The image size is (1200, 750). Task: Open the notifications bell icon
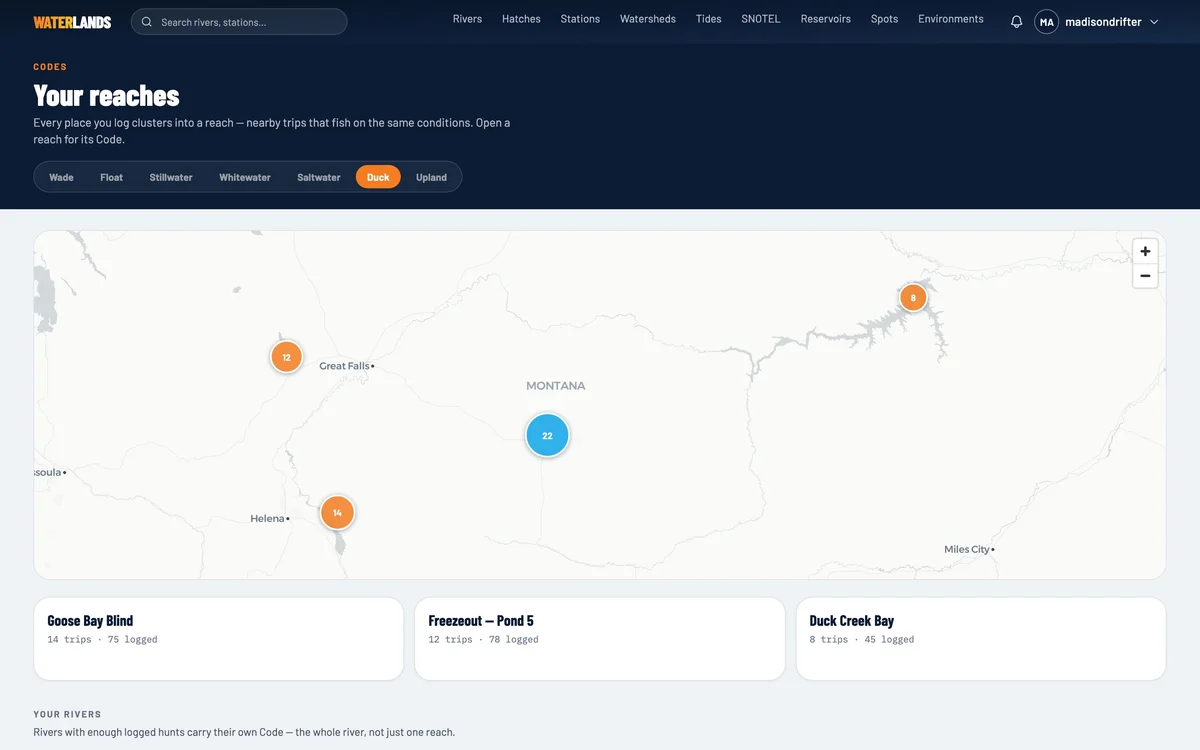tap(1016, 22)
